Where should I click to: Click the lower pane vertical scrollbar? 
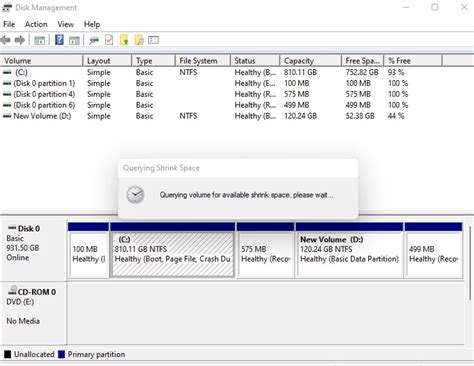[x=469, y=263]
